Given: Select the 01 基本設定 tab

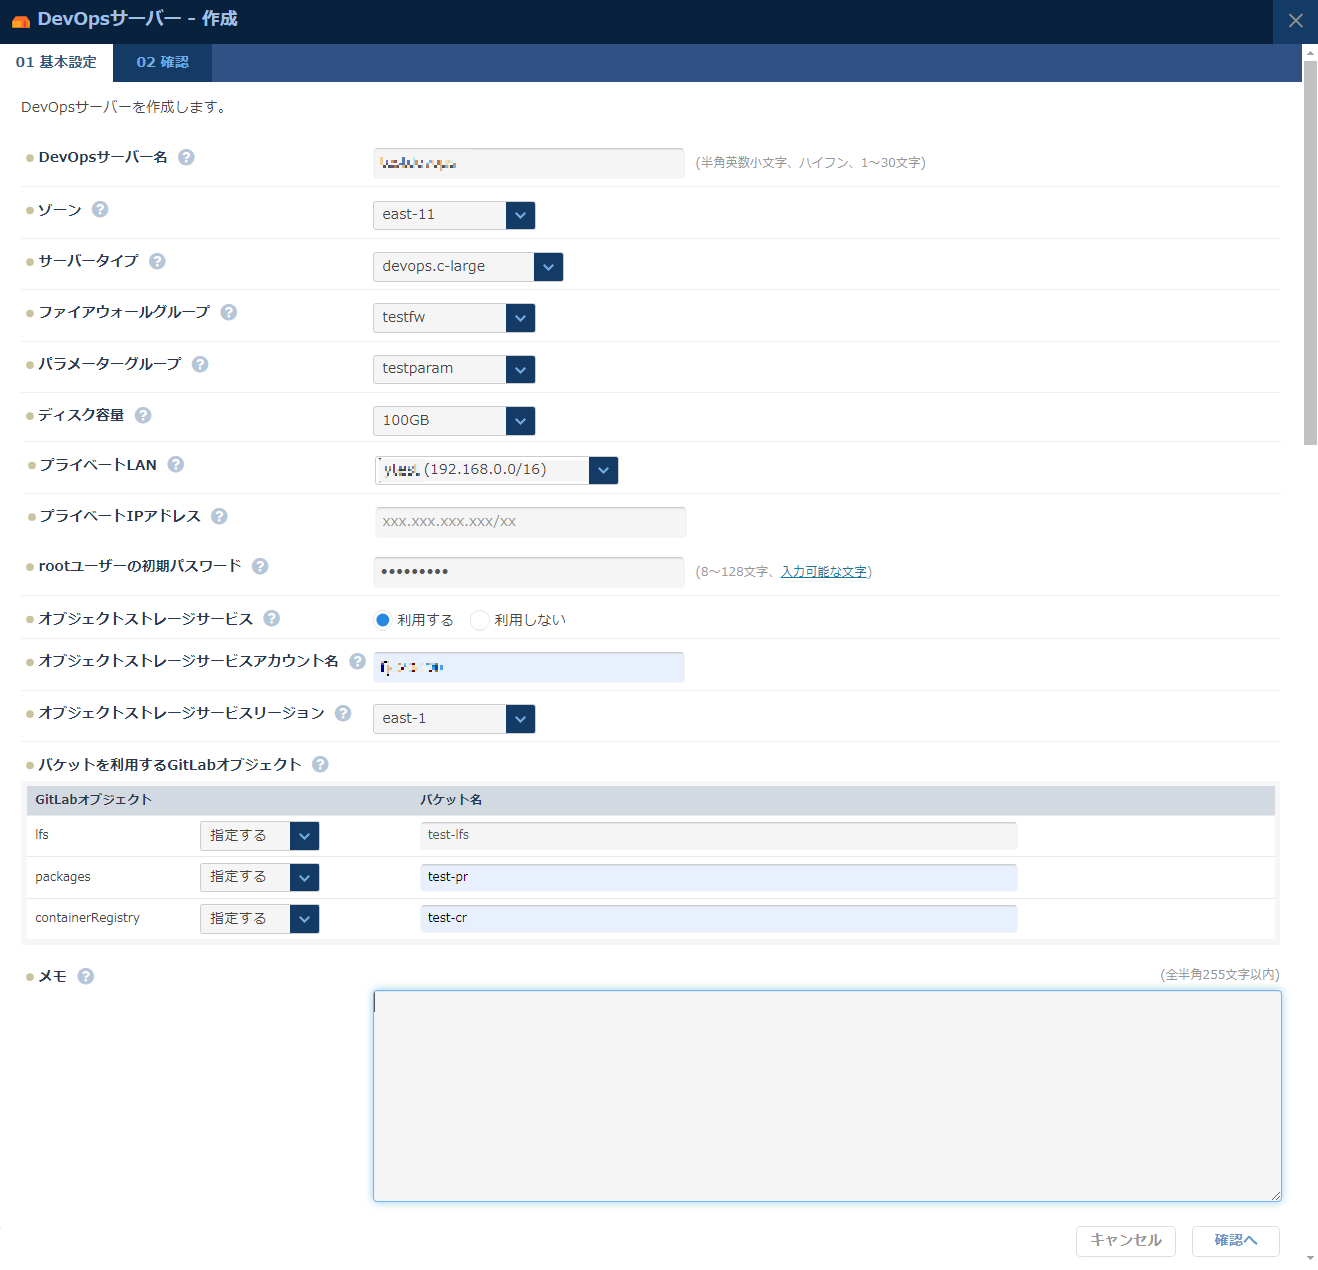Looking at the screenshot, I should click(56, 62).
